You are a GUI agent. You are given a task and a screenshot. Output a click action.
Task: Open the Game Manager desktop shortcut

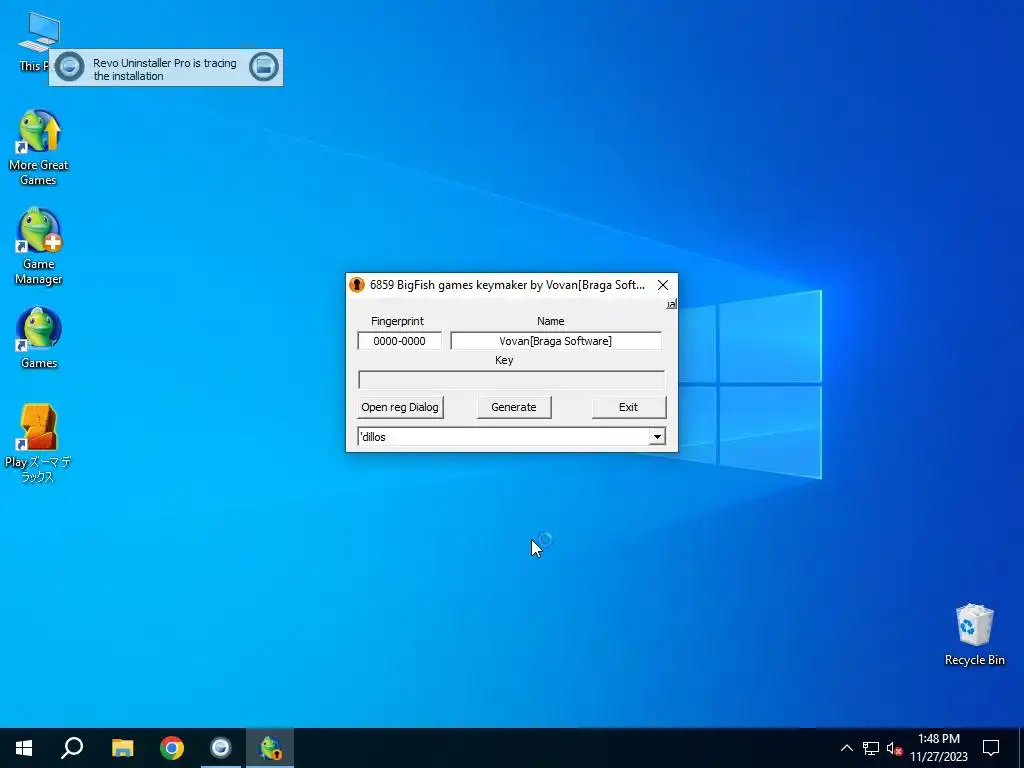[39, 247]
